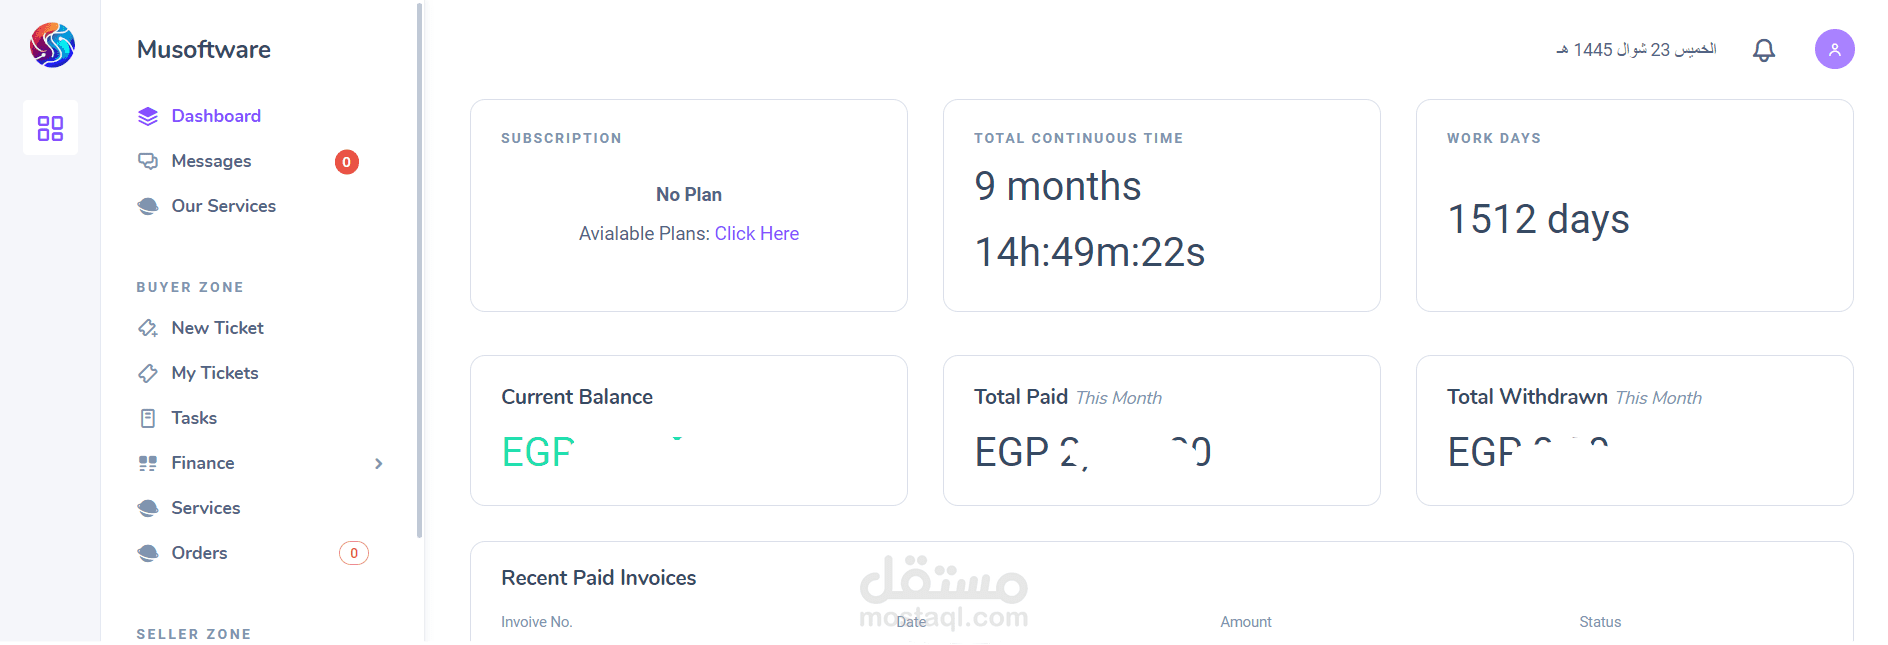The image size is (1888, 645).
Task: Open the user profile avatar menu
Action: coord(1835,49)
